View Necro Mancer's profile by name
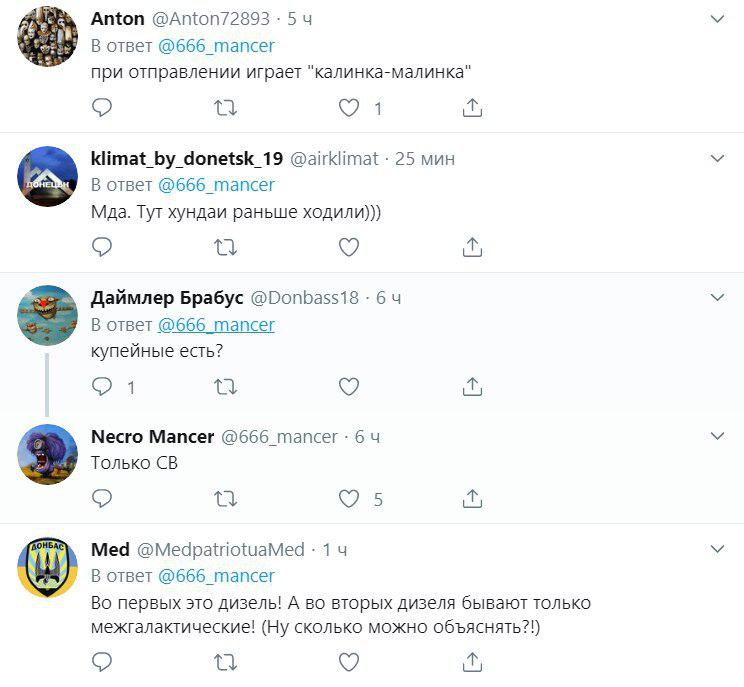Image resolution: width=744 pixels, height=687 pixels. point(152,437)
